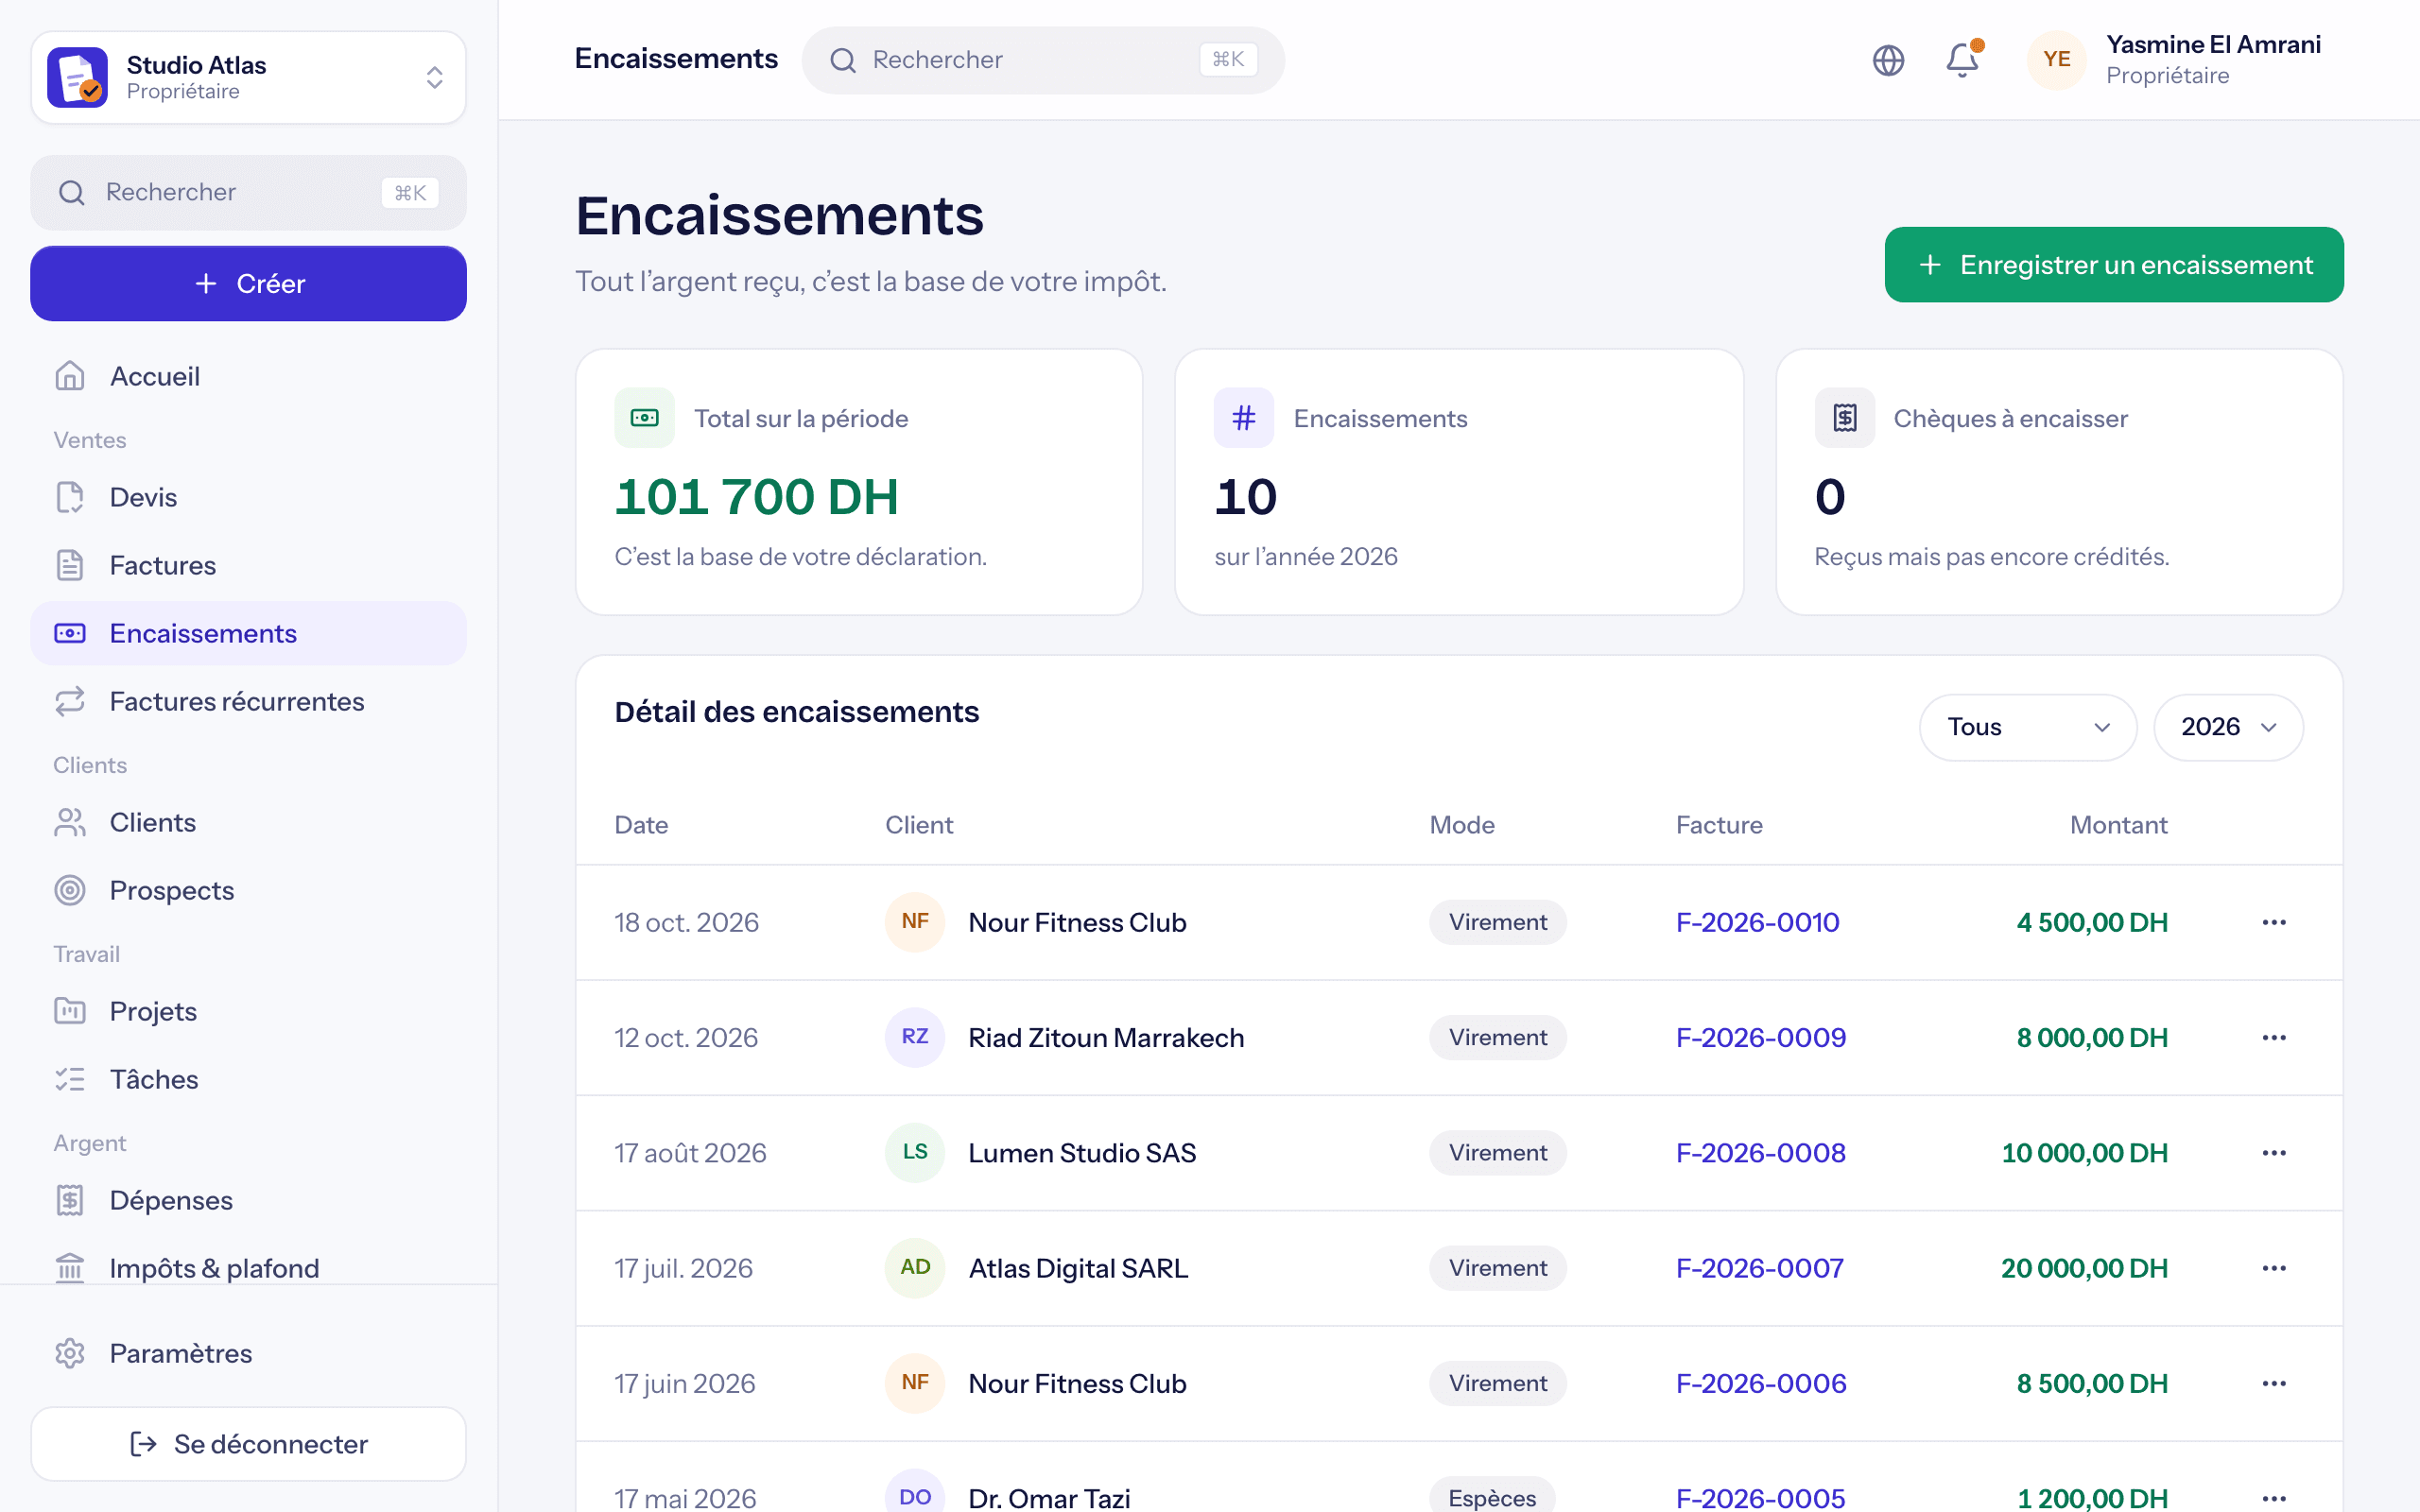Screen dimensions: 2420x1512
Task: Open row actions for F-2026-0009
Action: (x=2274, y=1037)
